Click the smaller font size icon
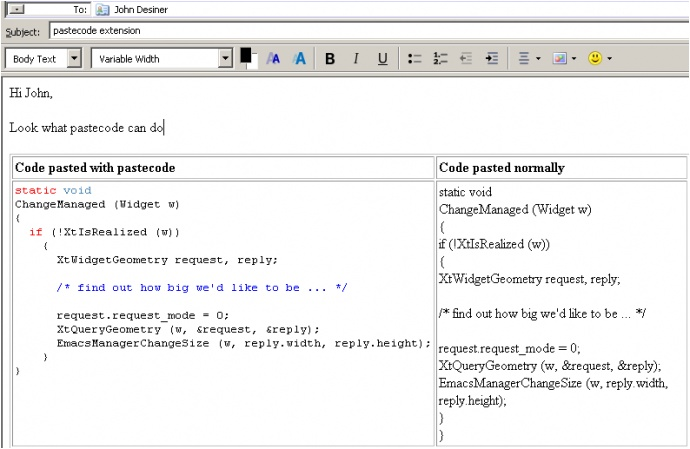Viewport: 690px width, 449px height. point(273,59)
